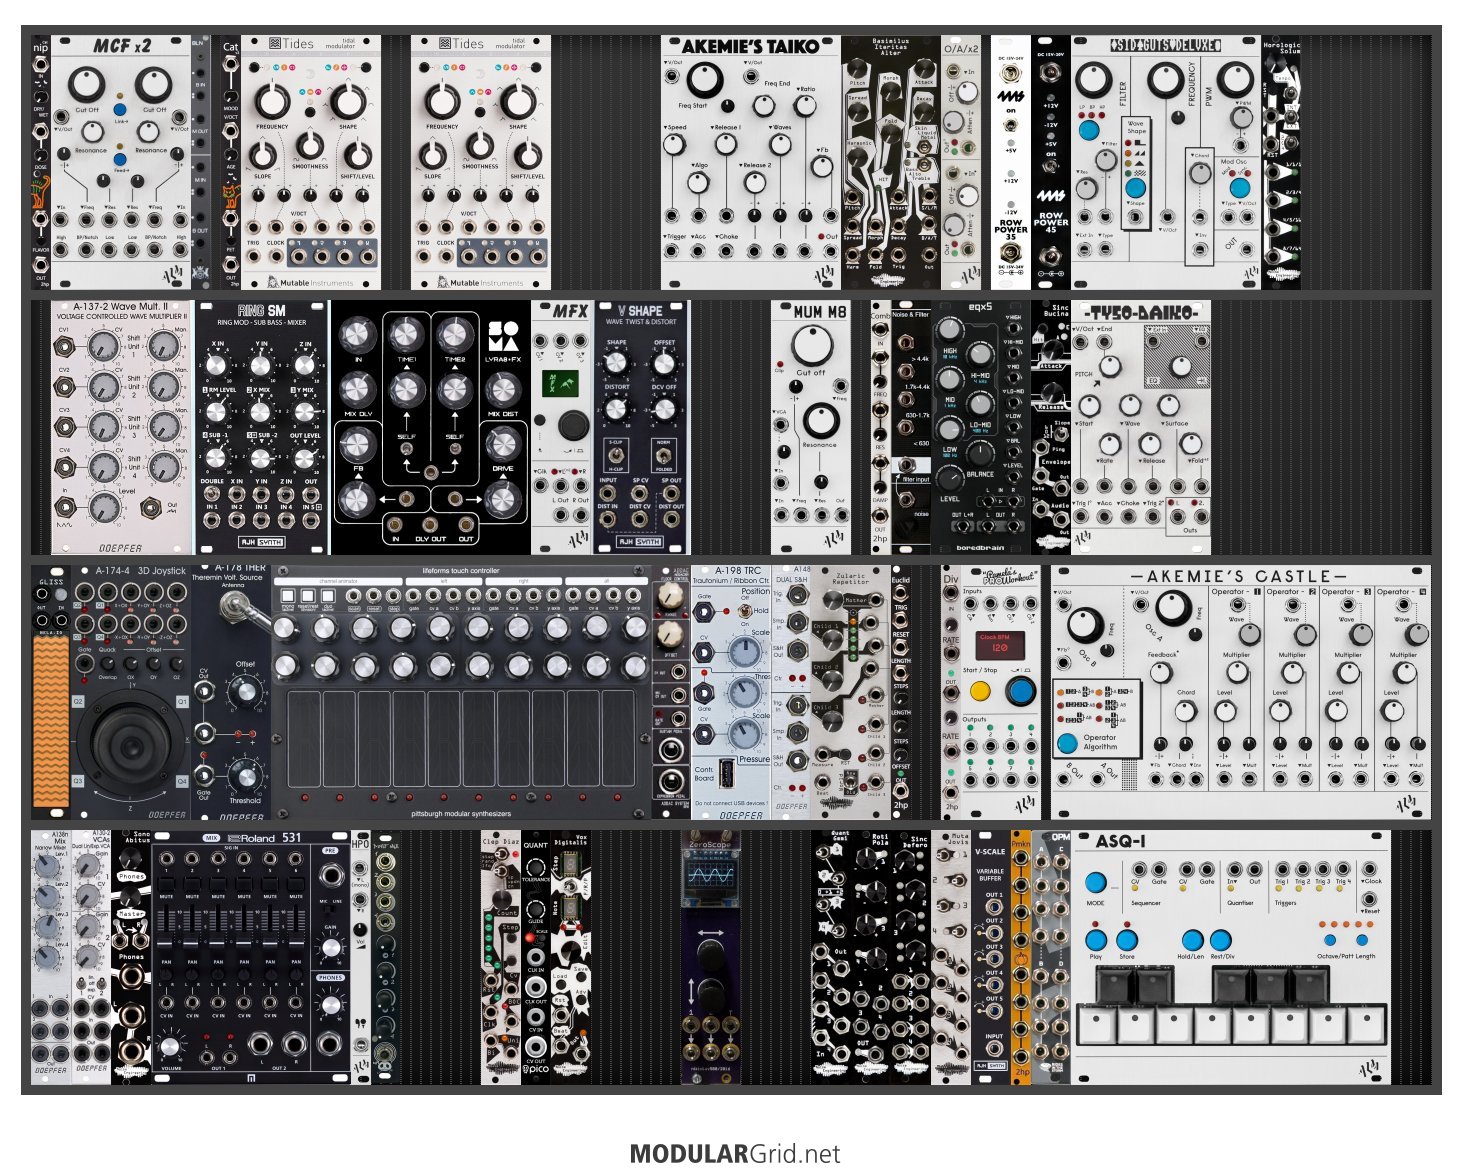Click the yellow Start/Stop button on Pamela's Workout
Image resolution: width=1472 pixels, height=1175 pixels.
coord(979,690)
